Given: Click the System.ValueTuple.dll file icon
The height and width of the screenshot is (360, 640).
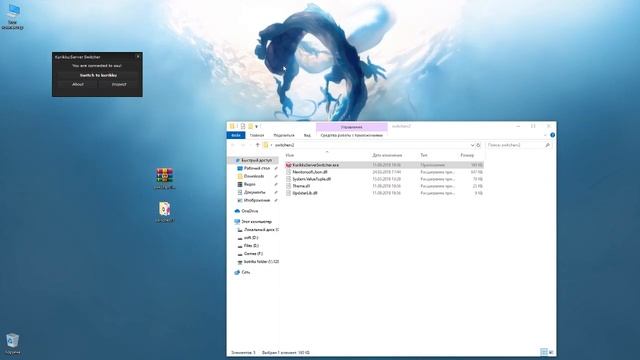Looking at the screenshot, I should (288, 179).
